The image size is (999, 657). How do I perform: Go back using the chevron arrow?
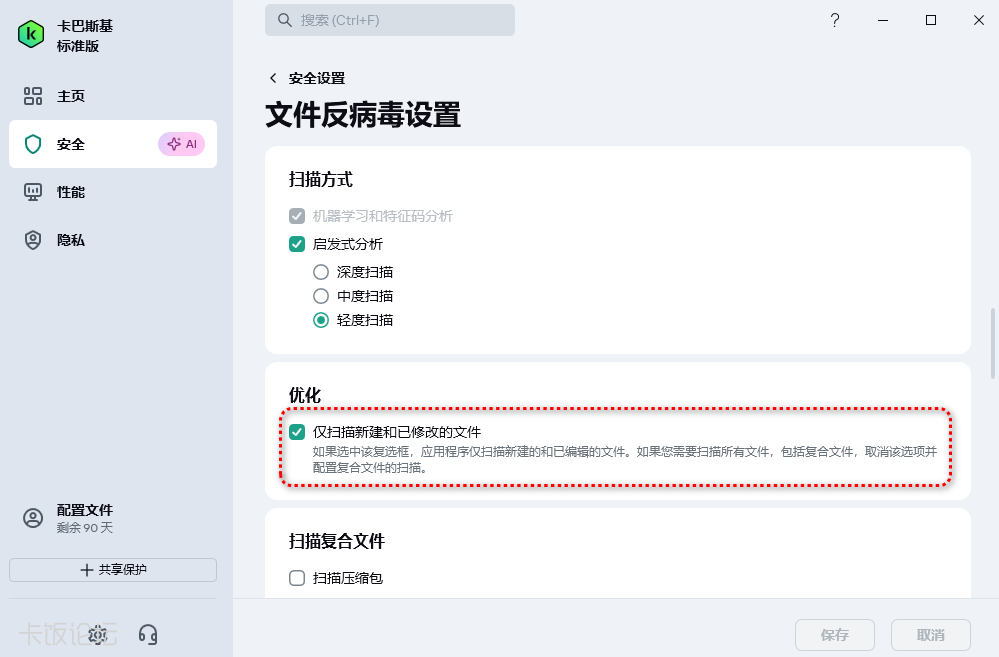[273, 78]
